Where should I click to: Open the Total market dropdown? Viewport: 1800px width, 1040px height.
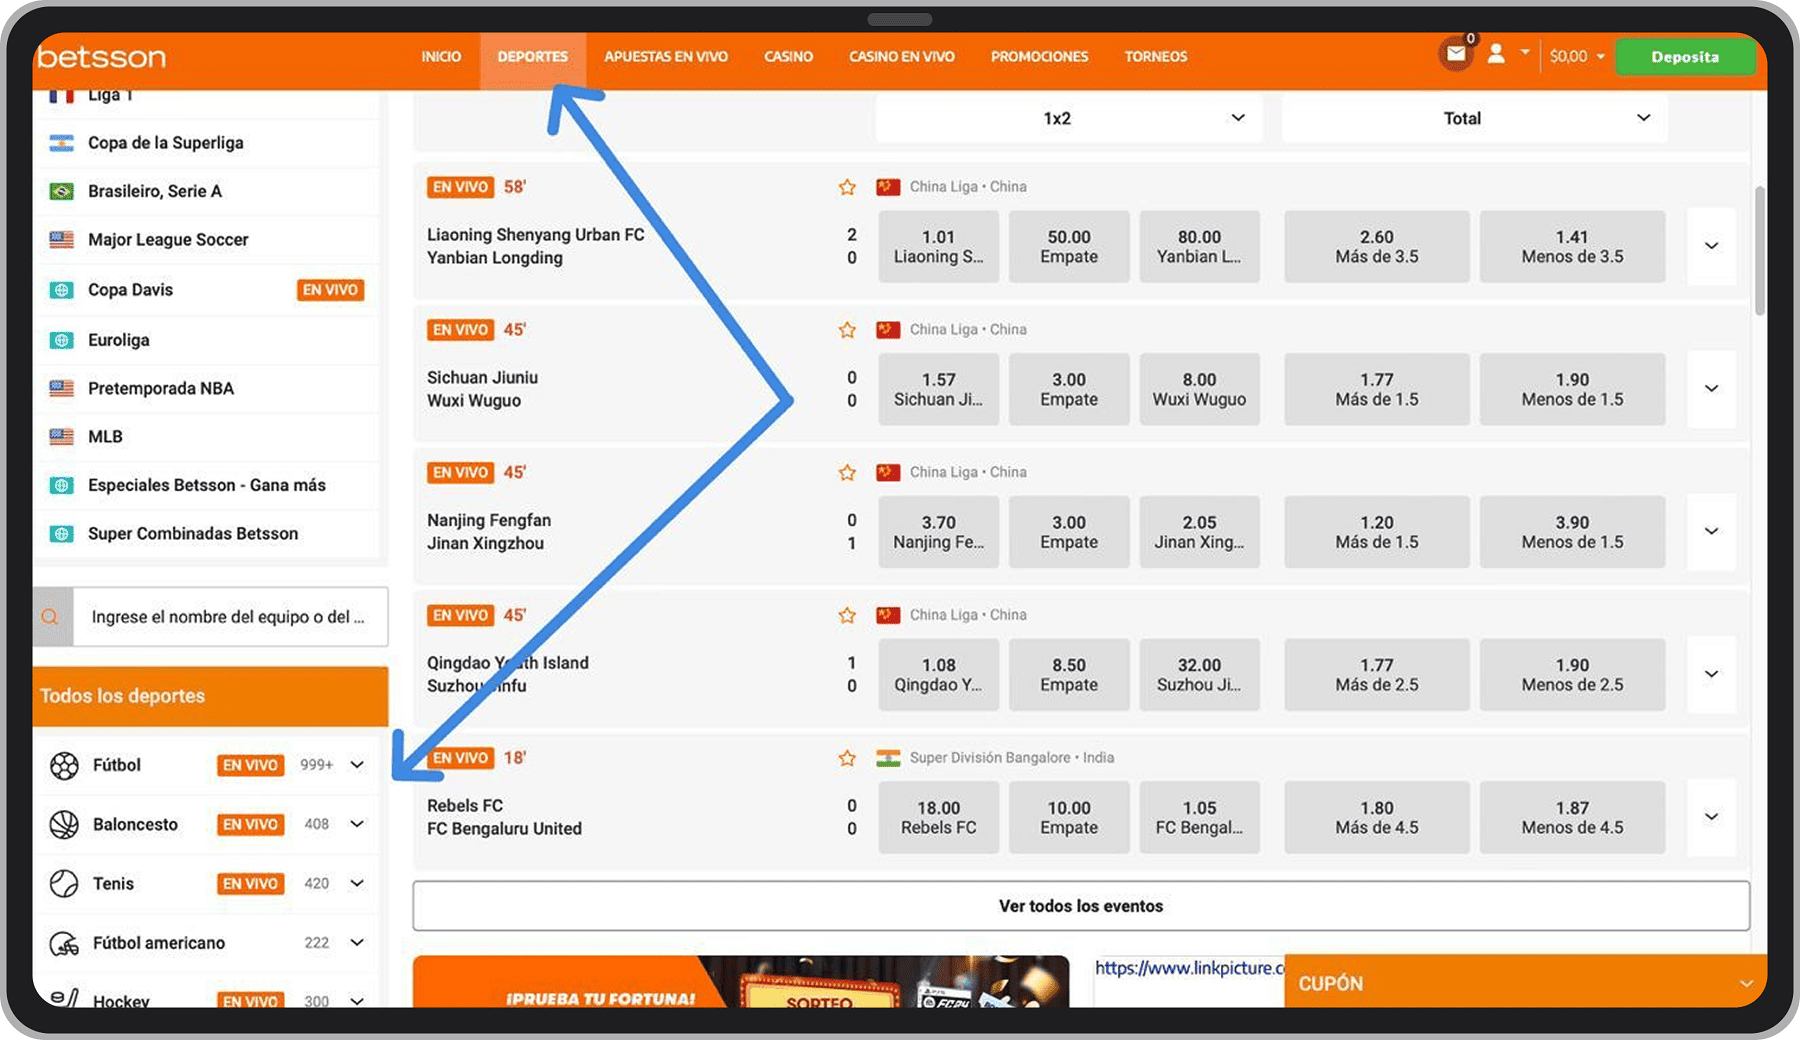(1474, 118)
